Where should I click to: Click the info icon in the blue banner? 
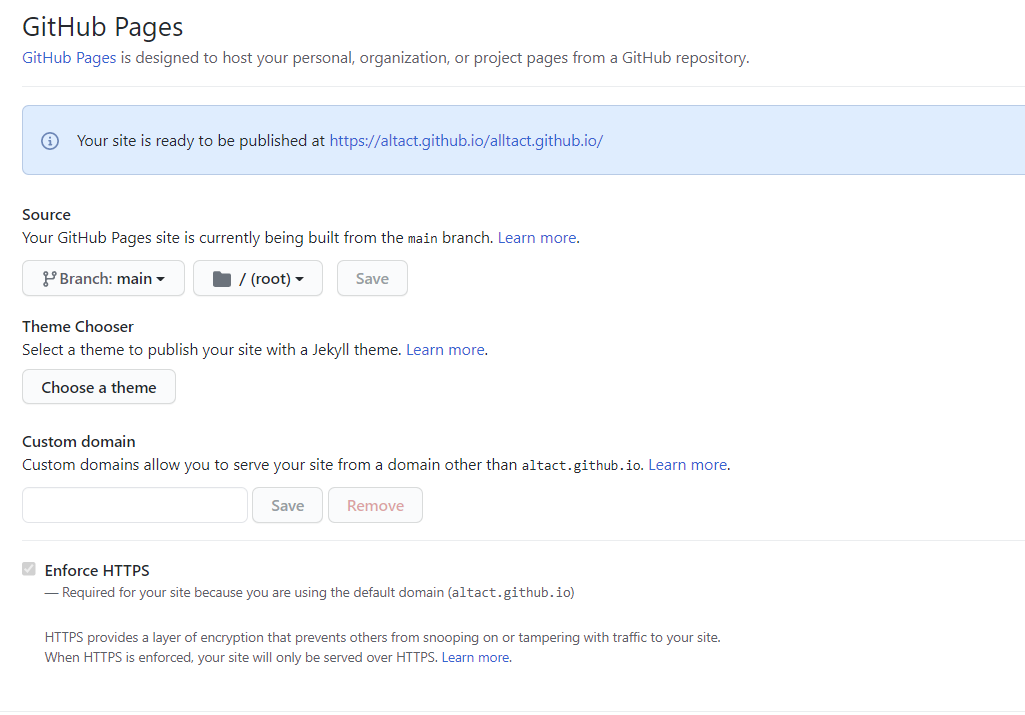[50, 141]
